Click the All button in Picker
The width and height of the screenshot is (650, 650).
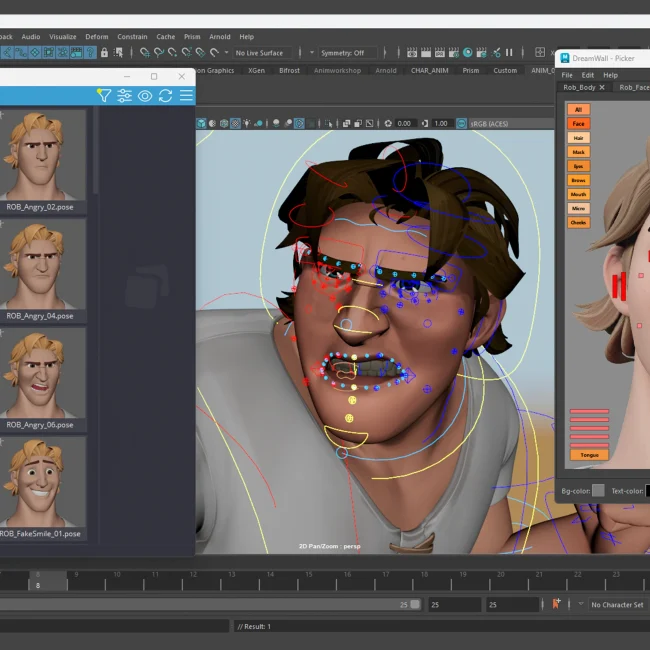578,109
